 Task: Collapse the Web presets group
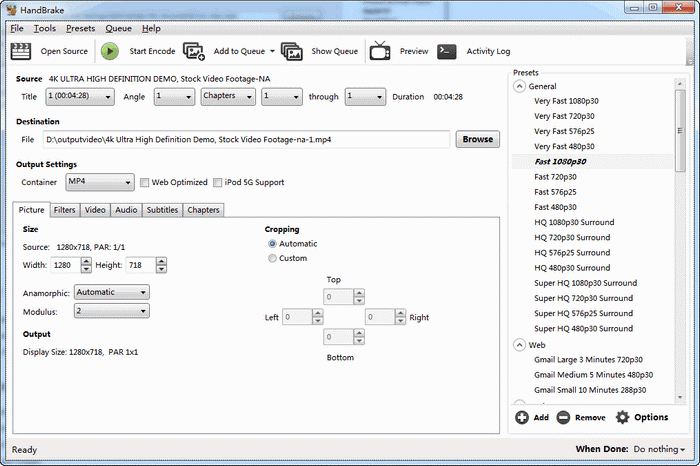(519, 345)
